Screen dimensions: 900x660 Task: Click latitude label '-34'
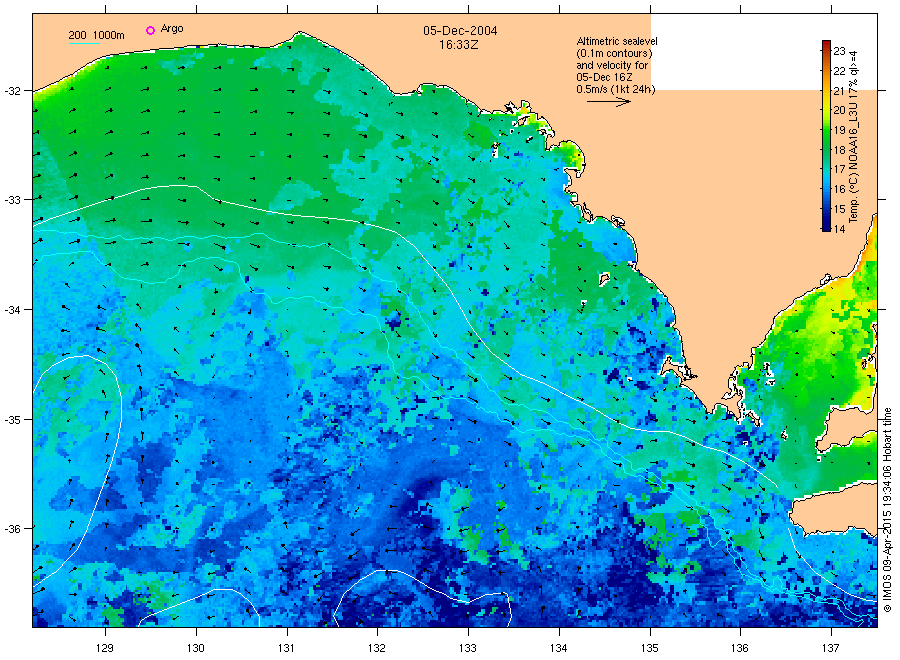(12, 310)
